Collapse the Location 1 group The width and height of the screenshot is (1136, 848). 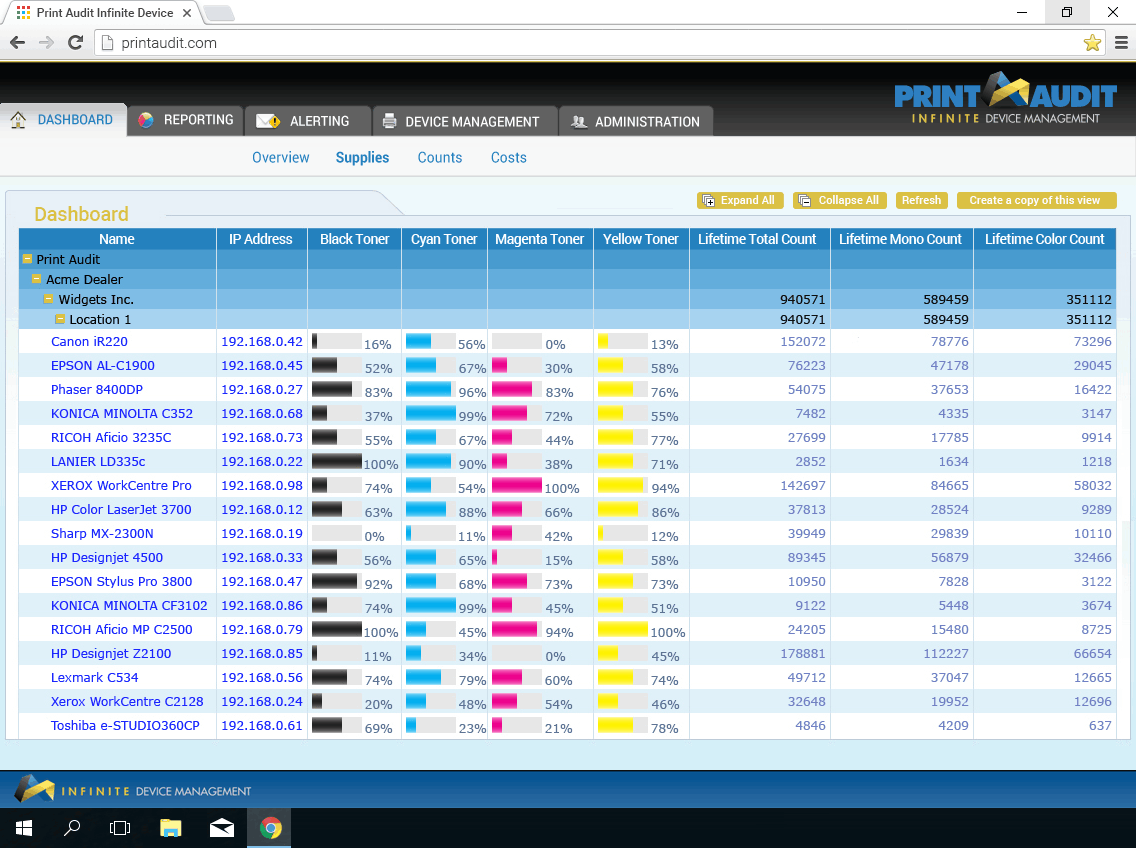[x=59, y=319]
